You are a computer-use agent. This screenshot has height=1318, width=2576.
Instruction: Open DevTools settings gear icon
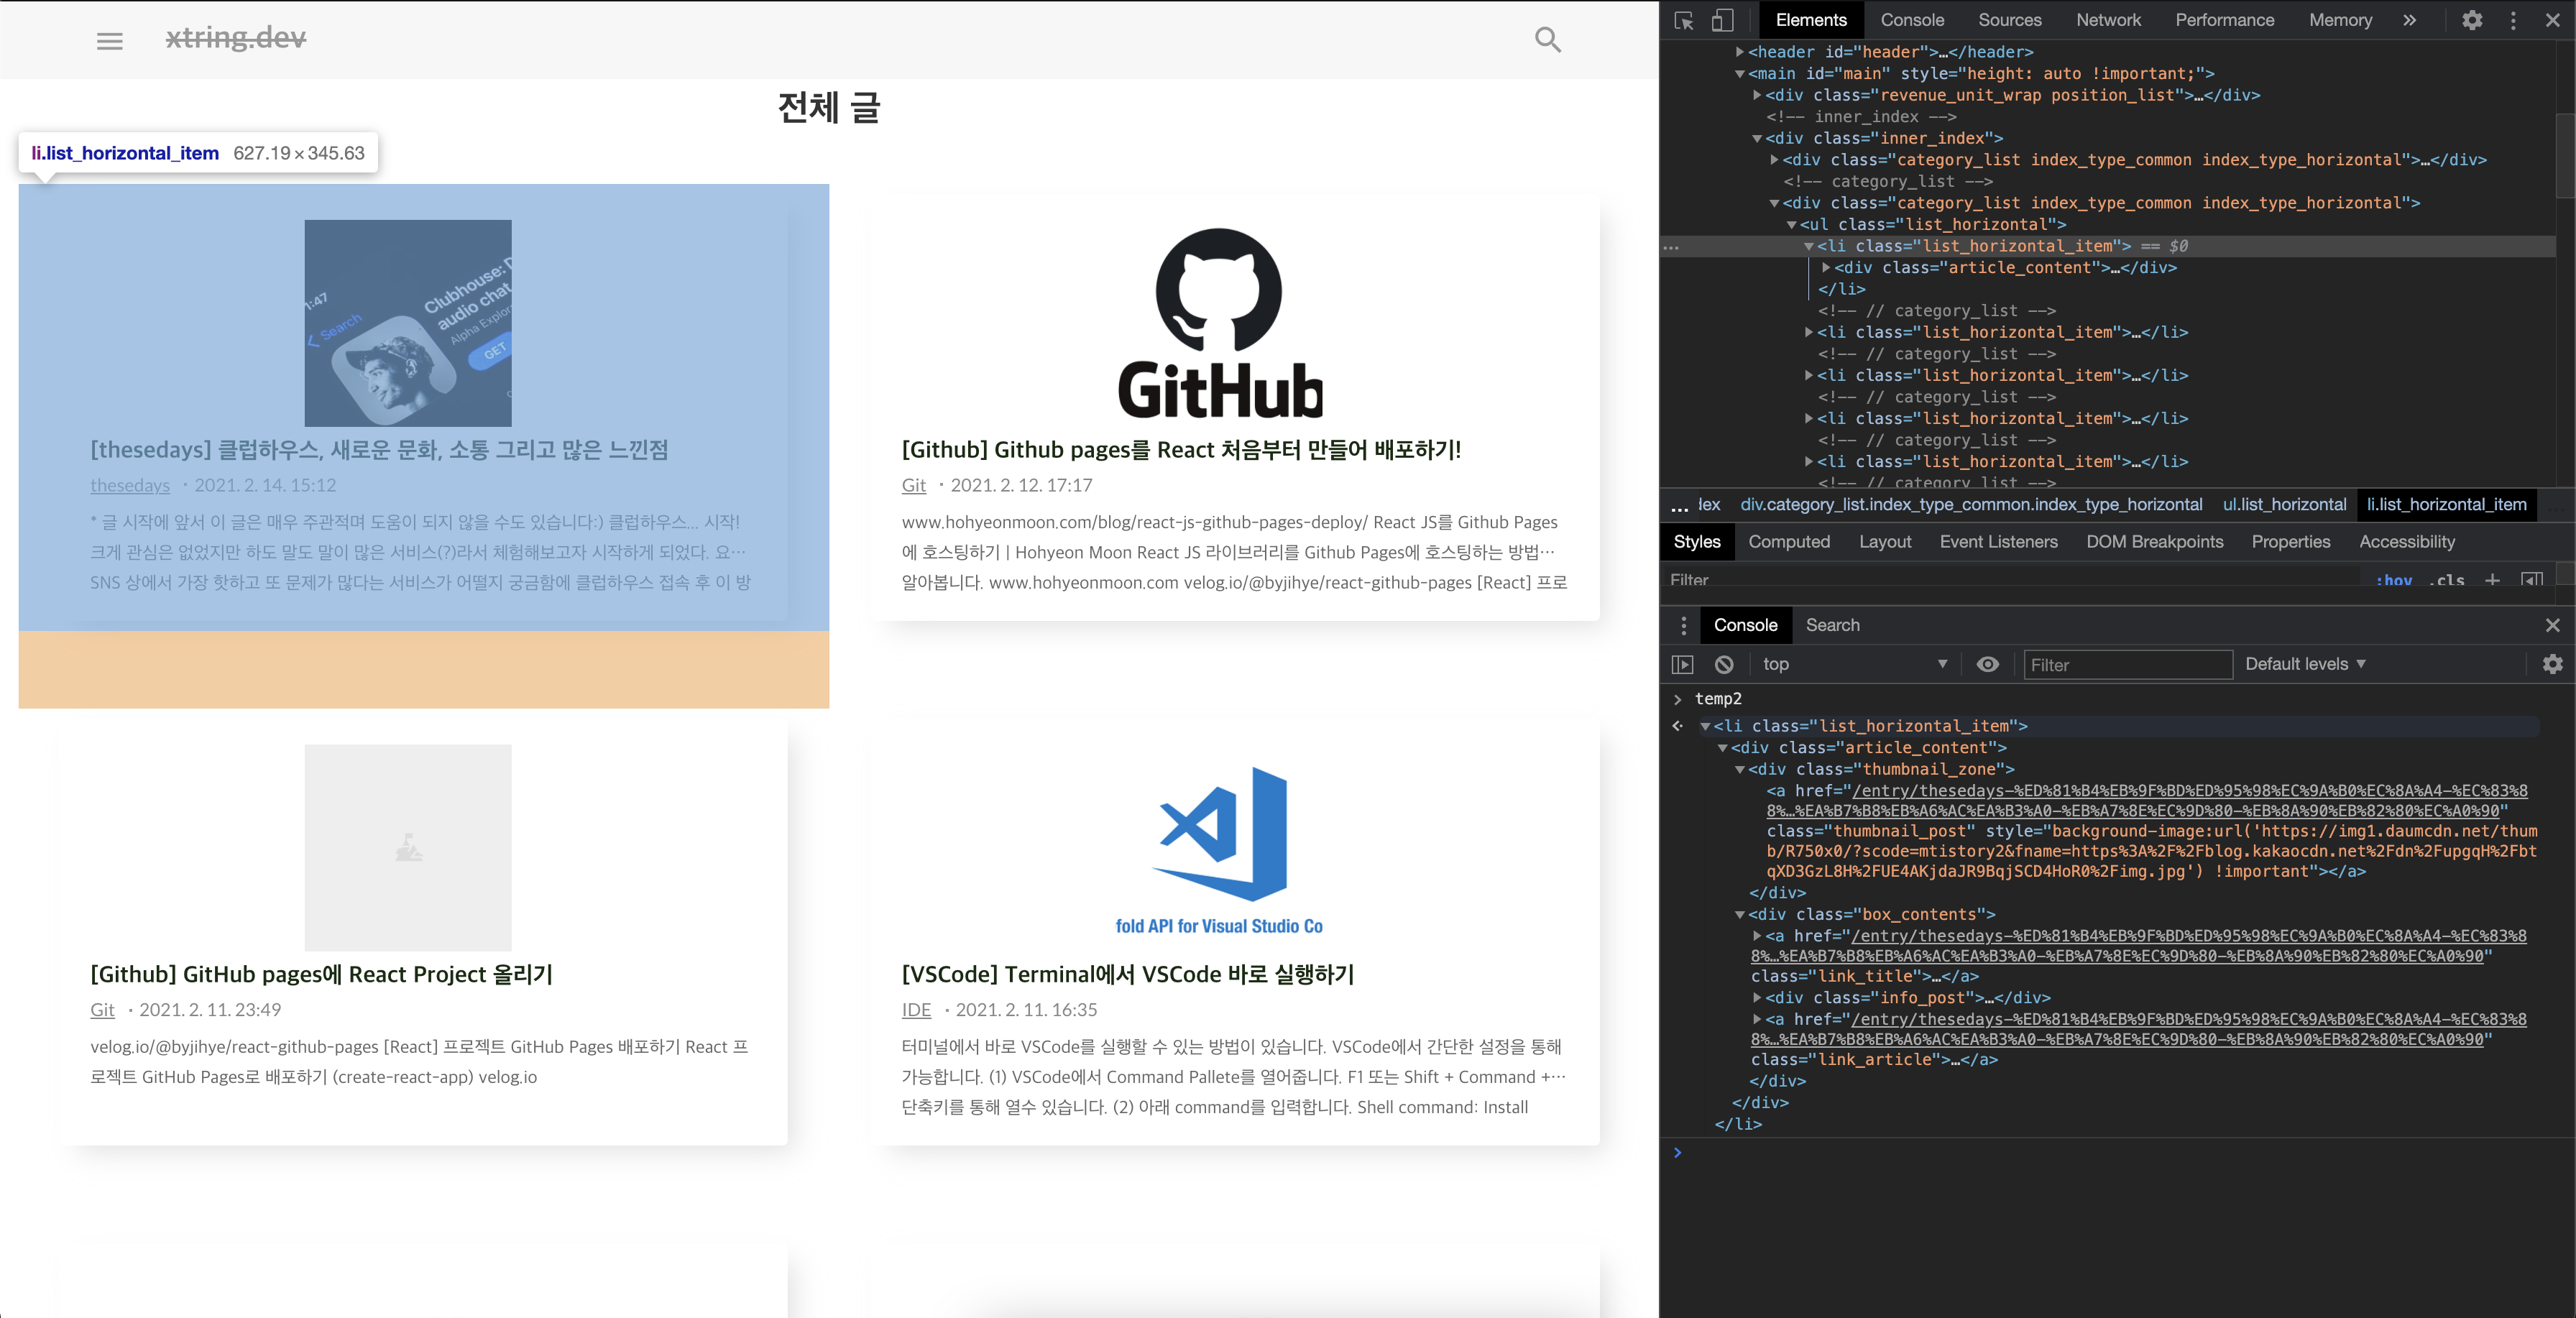(x=2472, y=21)
